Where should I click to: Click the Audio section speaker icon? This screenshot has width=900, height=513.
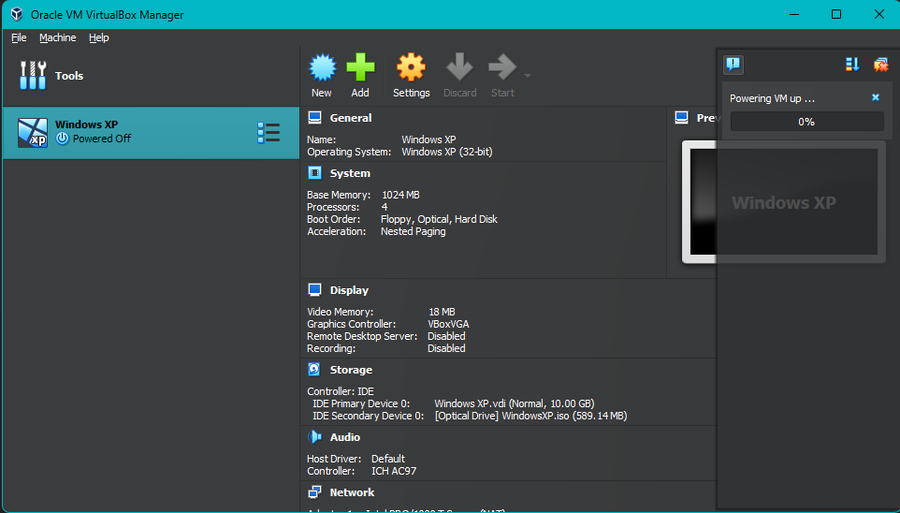[315, 437]
